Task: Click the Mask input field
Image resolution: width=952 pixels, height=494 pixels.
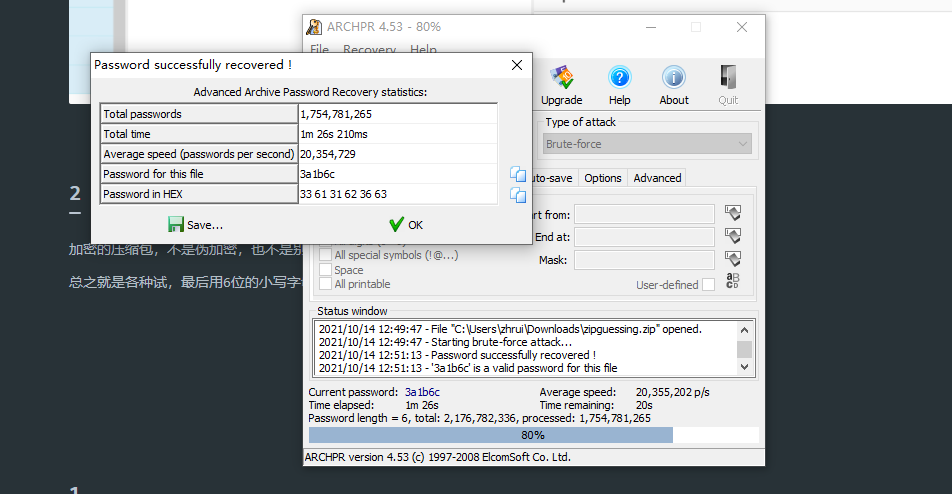Action: (644, 260)
